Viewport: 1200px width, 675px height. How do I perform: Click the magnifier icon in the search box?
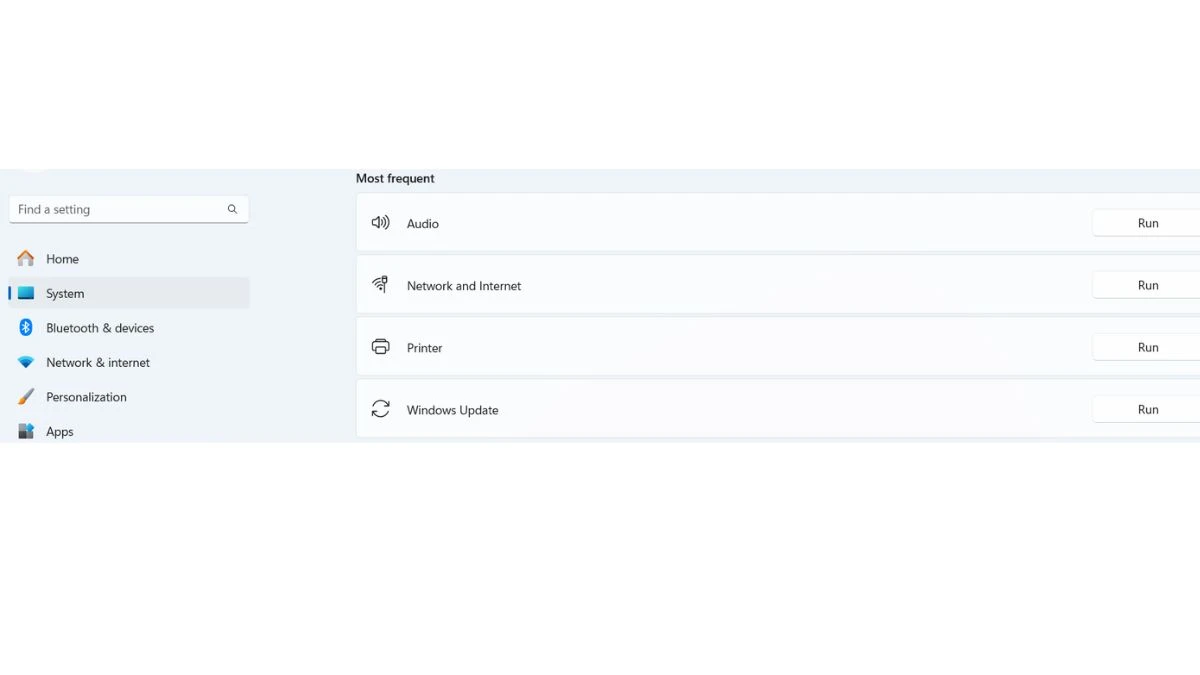pyautogui.click(x=232, y=209)
